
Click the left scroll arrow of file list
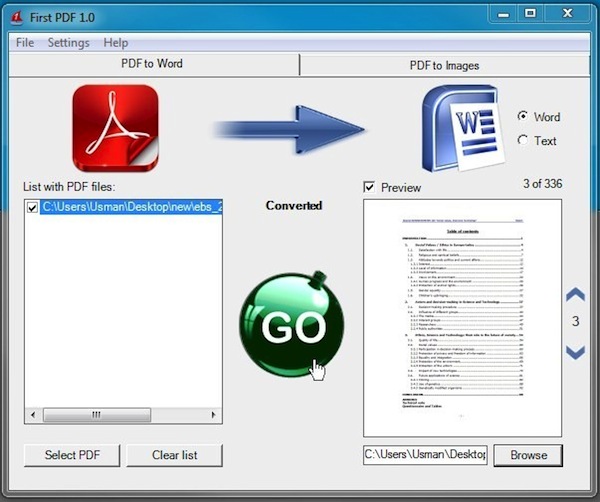tap(33, 415)
